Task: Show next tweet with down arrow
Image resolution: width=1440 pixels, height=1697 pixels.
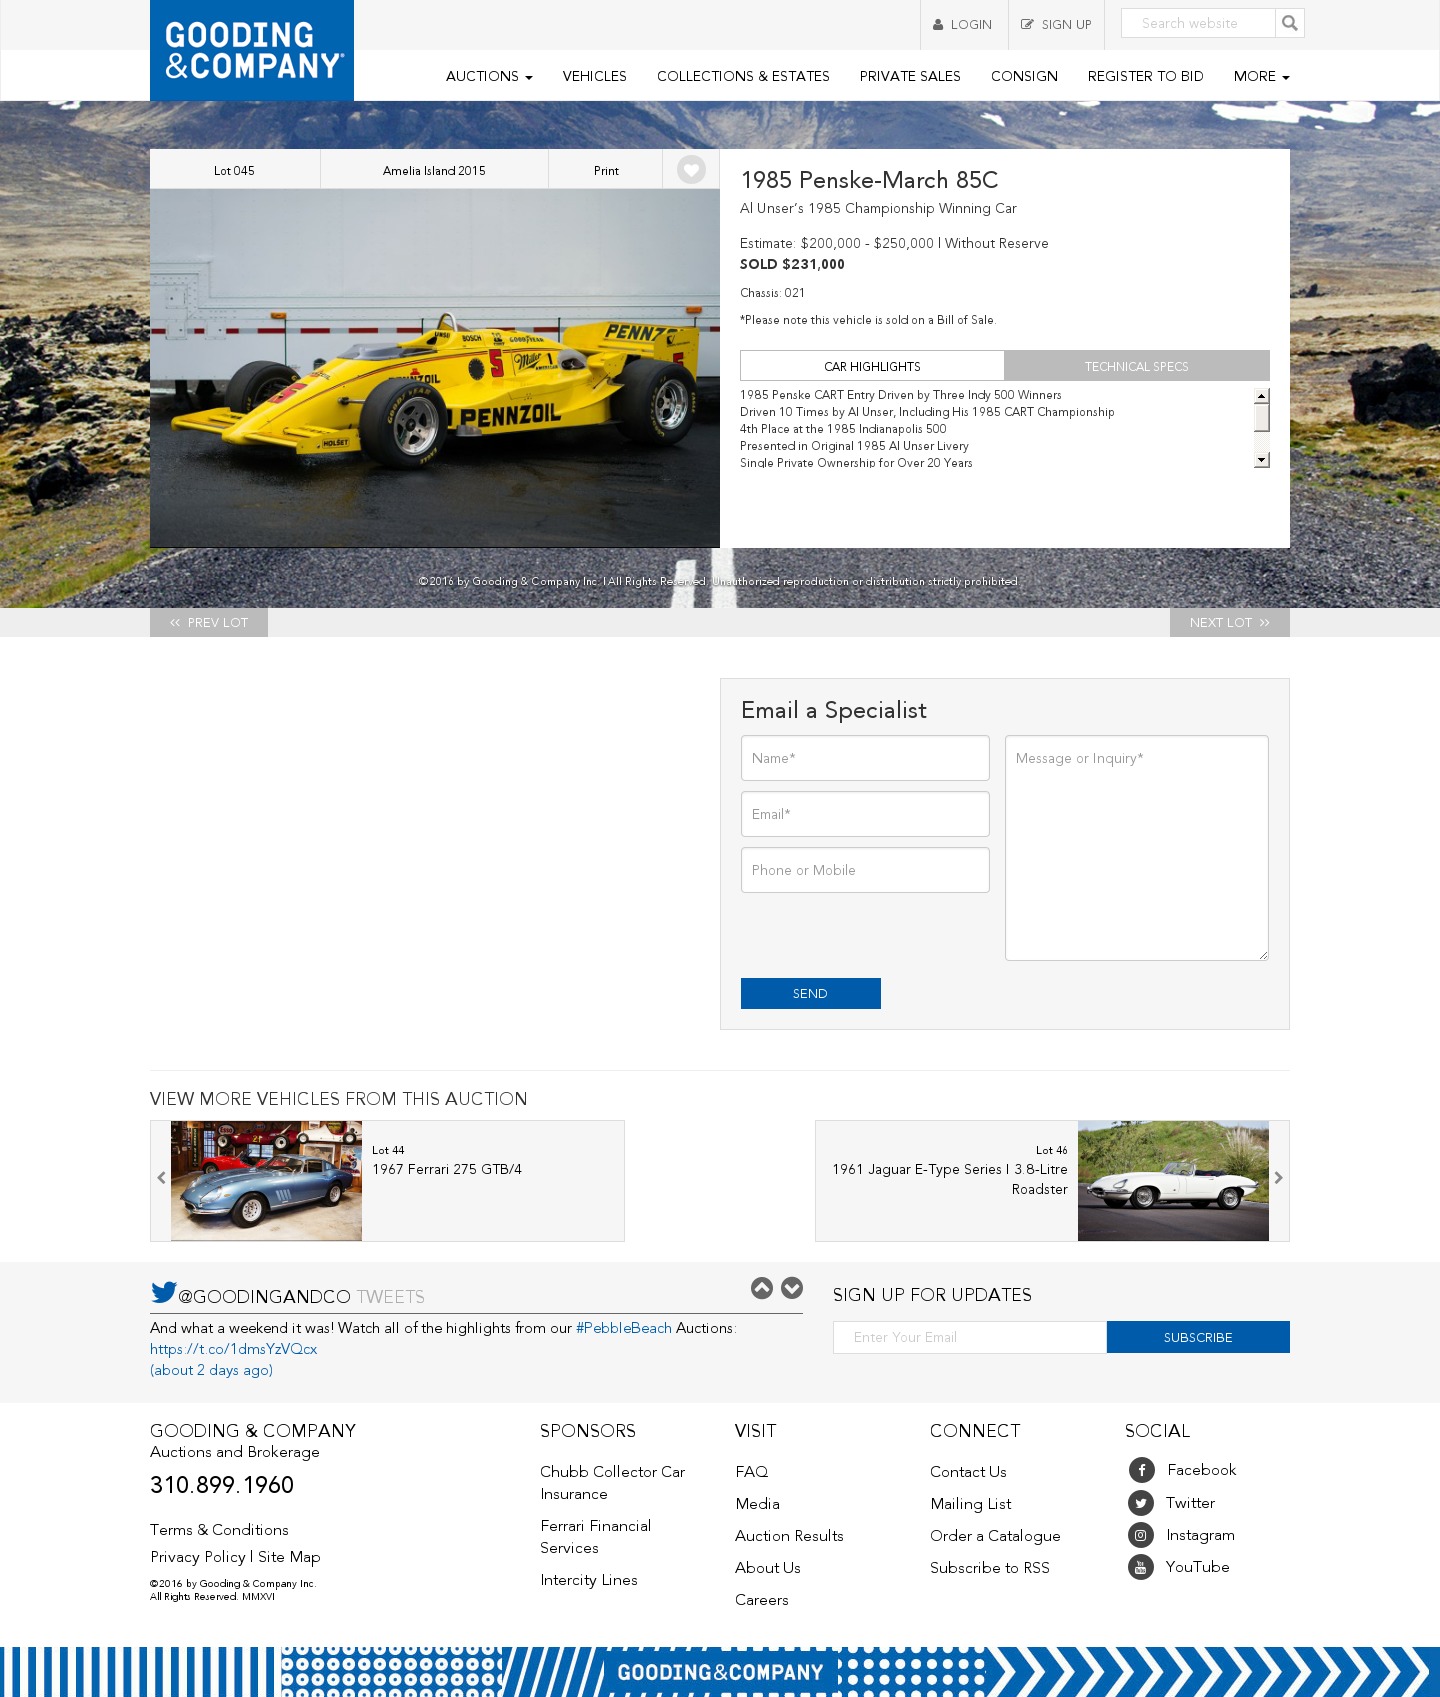Action: (x=792, y=1288)
